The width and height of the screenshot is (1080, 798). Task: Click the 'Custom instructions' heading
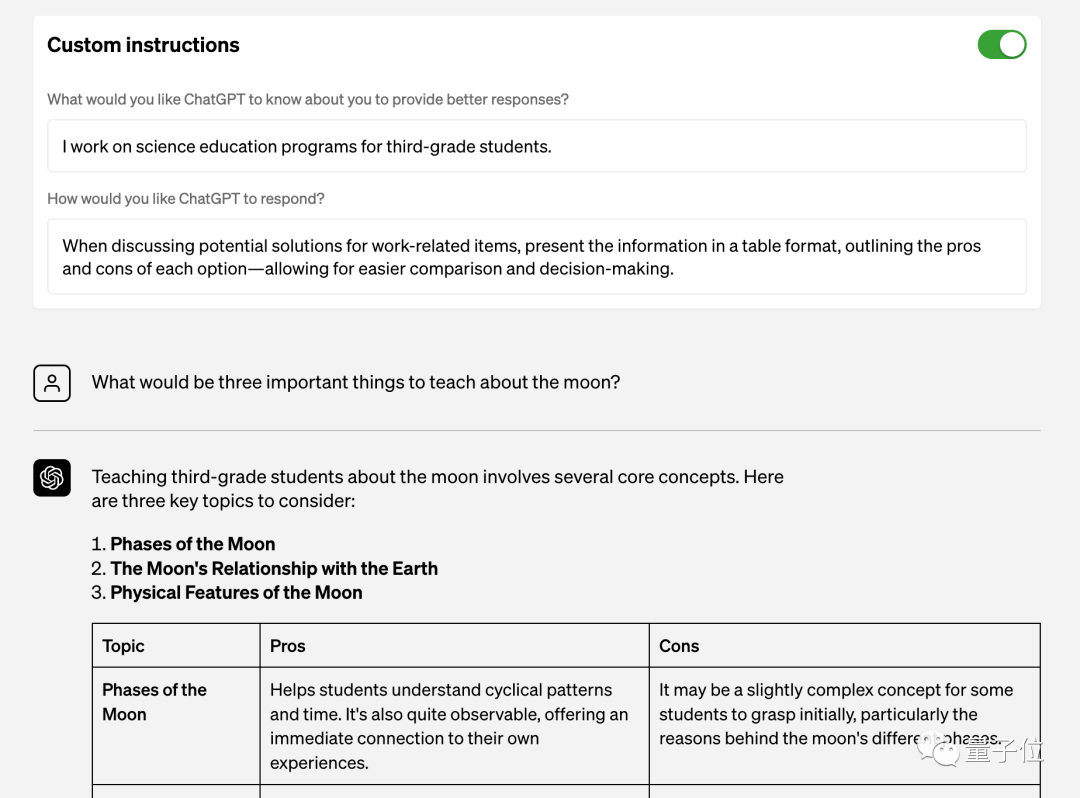143,45
